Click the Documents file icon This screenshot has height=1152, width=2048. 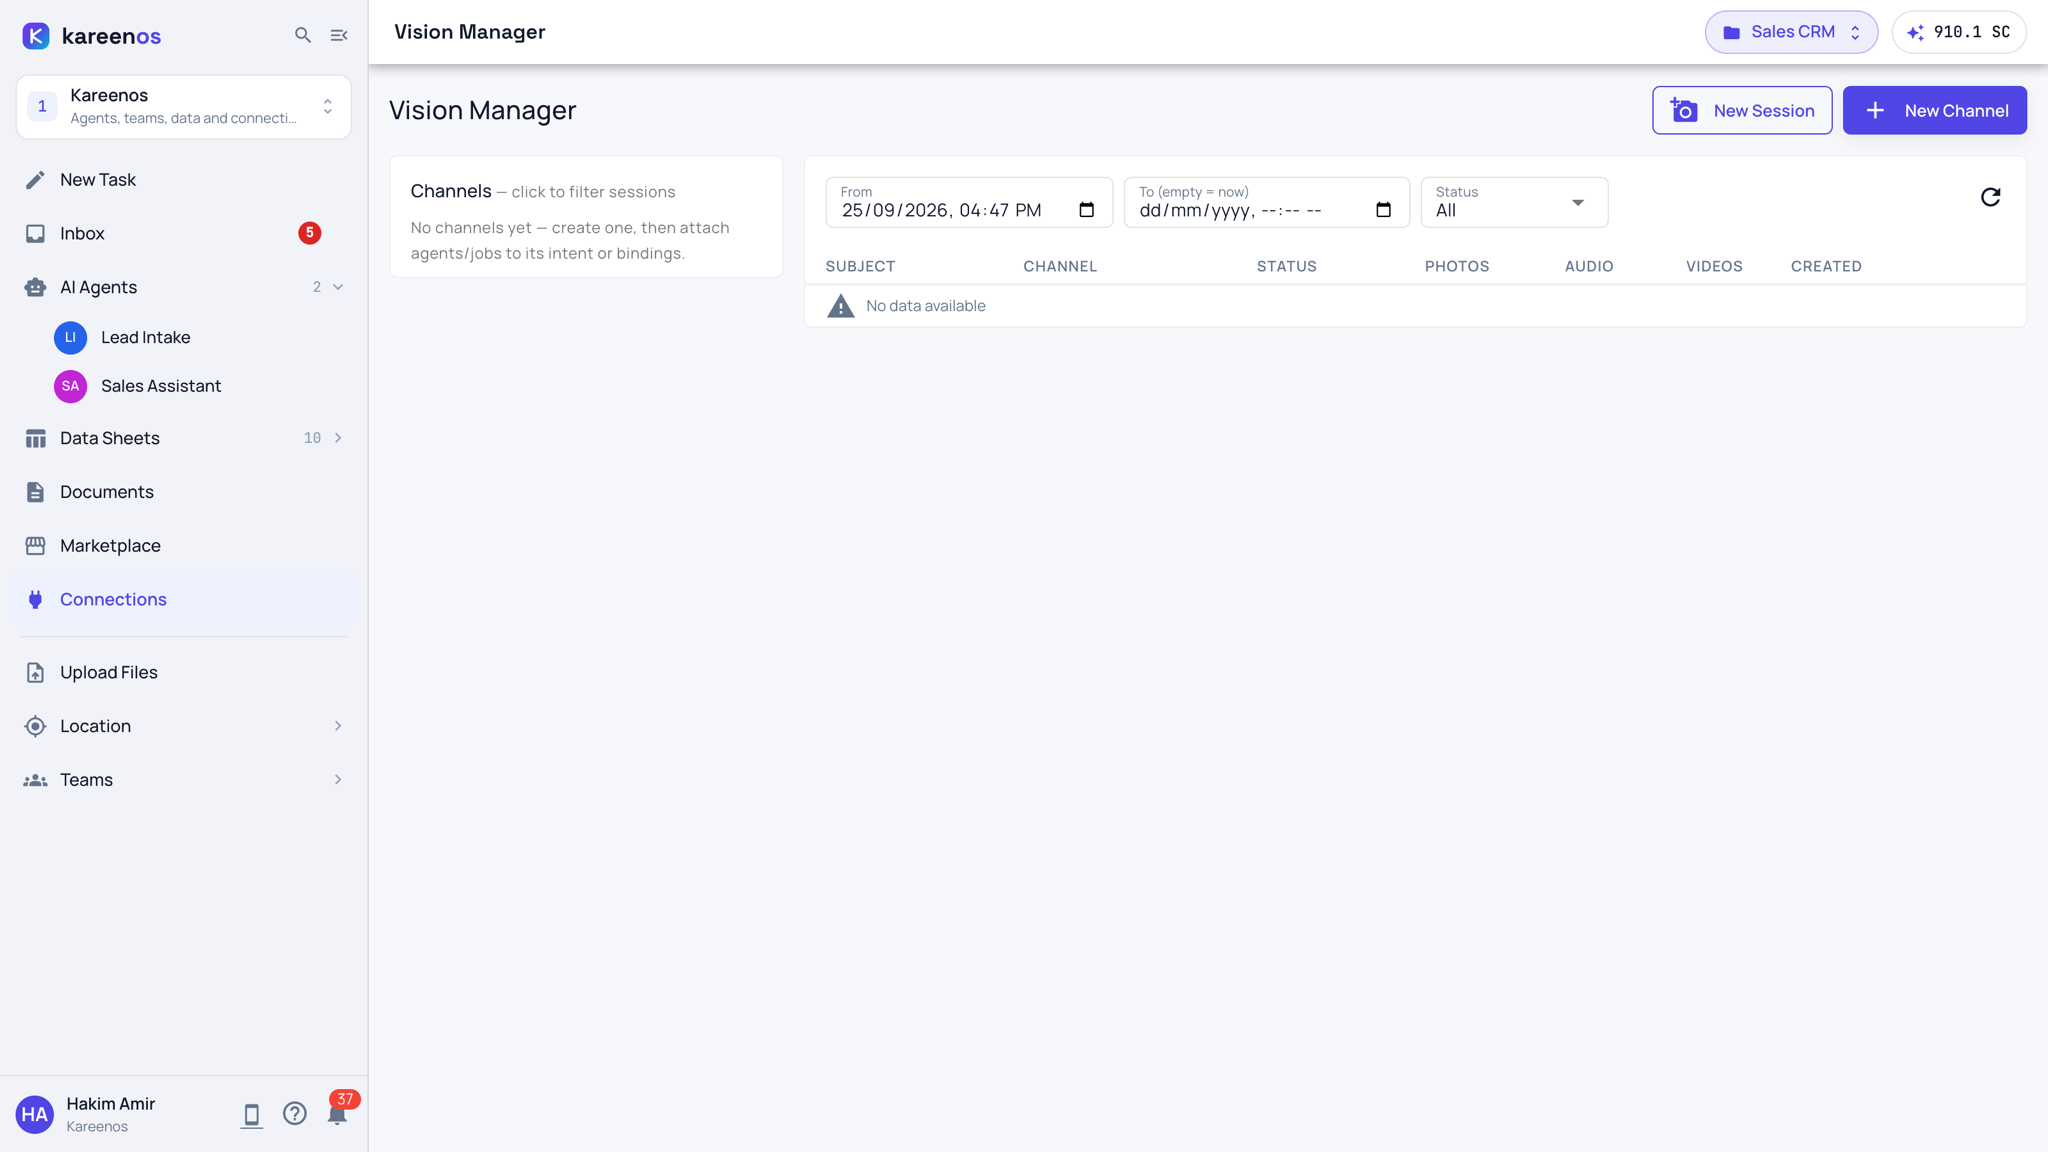[x=35, y=492]
